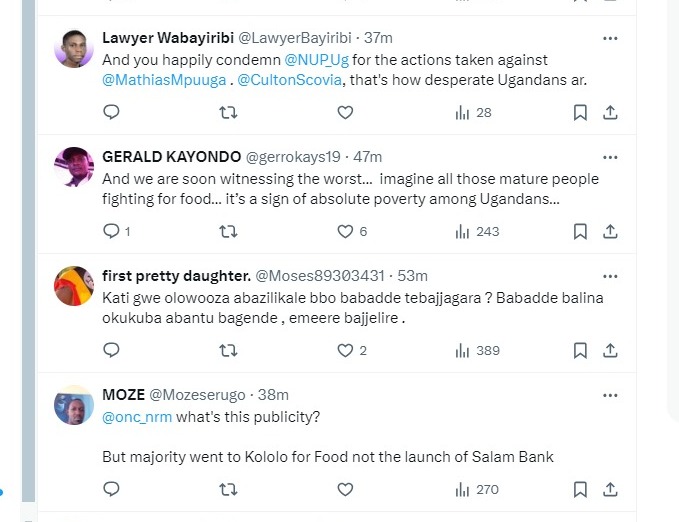Image resolution: width=679 pixels, height=522 pixels.
Task: Like GERALD KAYONDO's tweet
Action: (x=345, y=231)
